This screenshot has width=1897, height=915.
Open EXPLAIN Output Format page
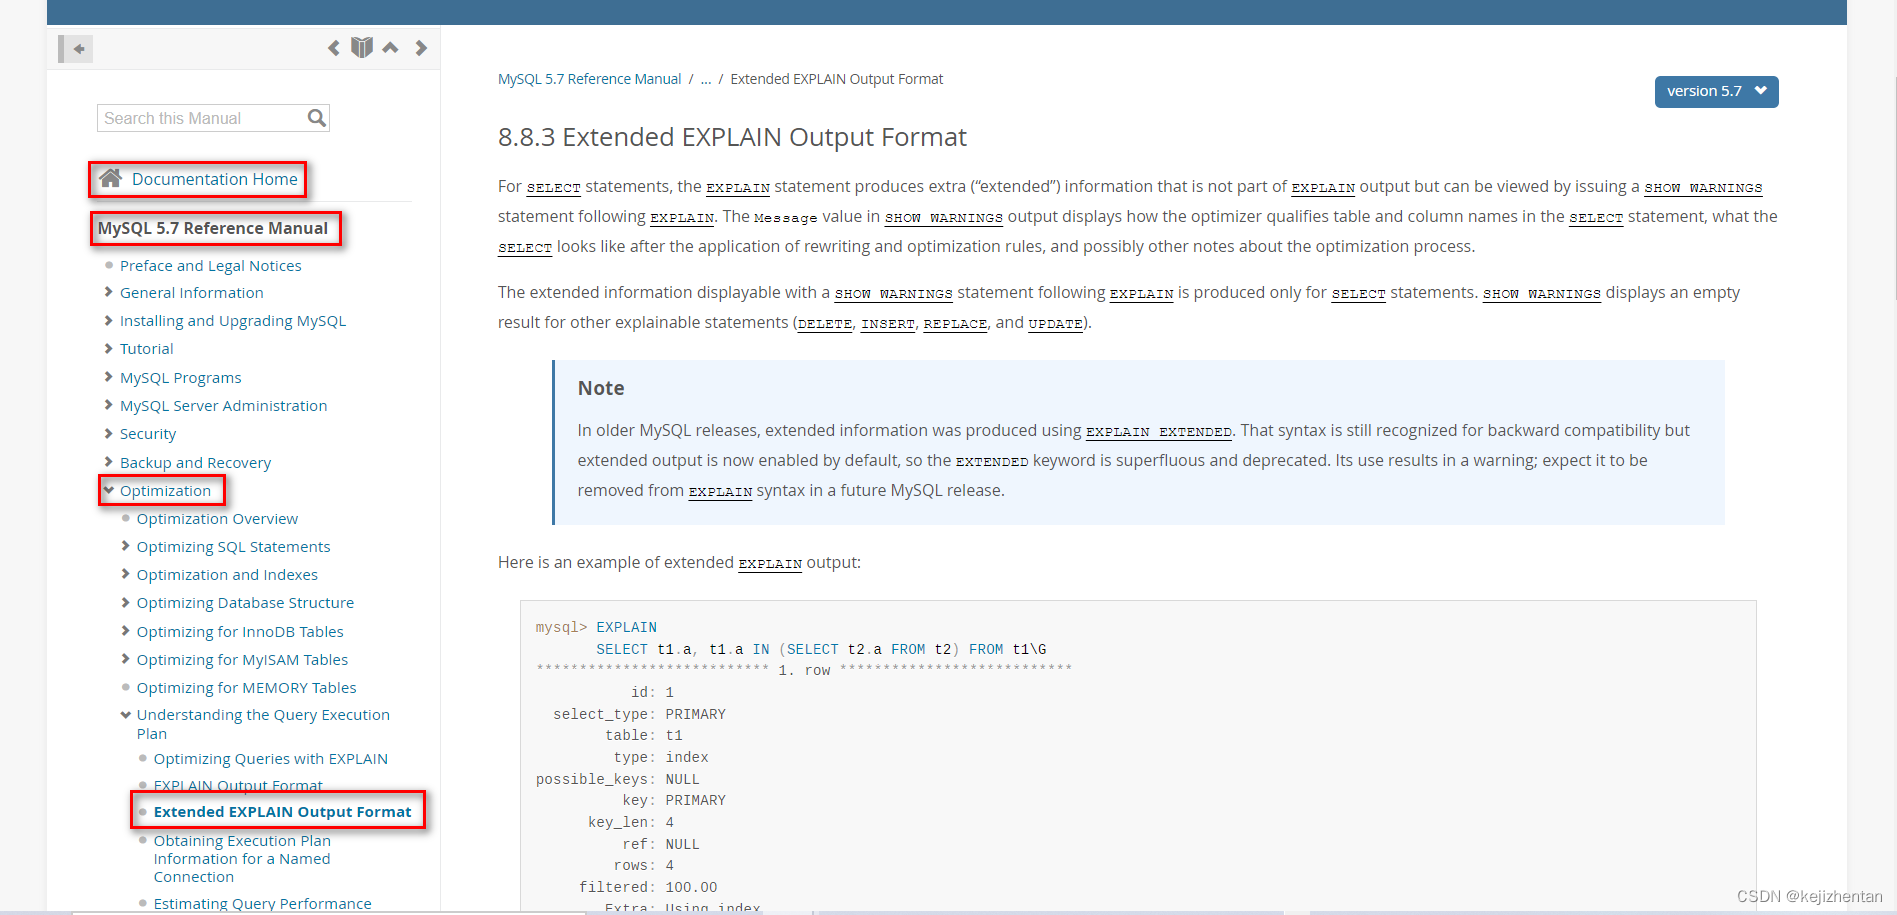pos(238,785)
